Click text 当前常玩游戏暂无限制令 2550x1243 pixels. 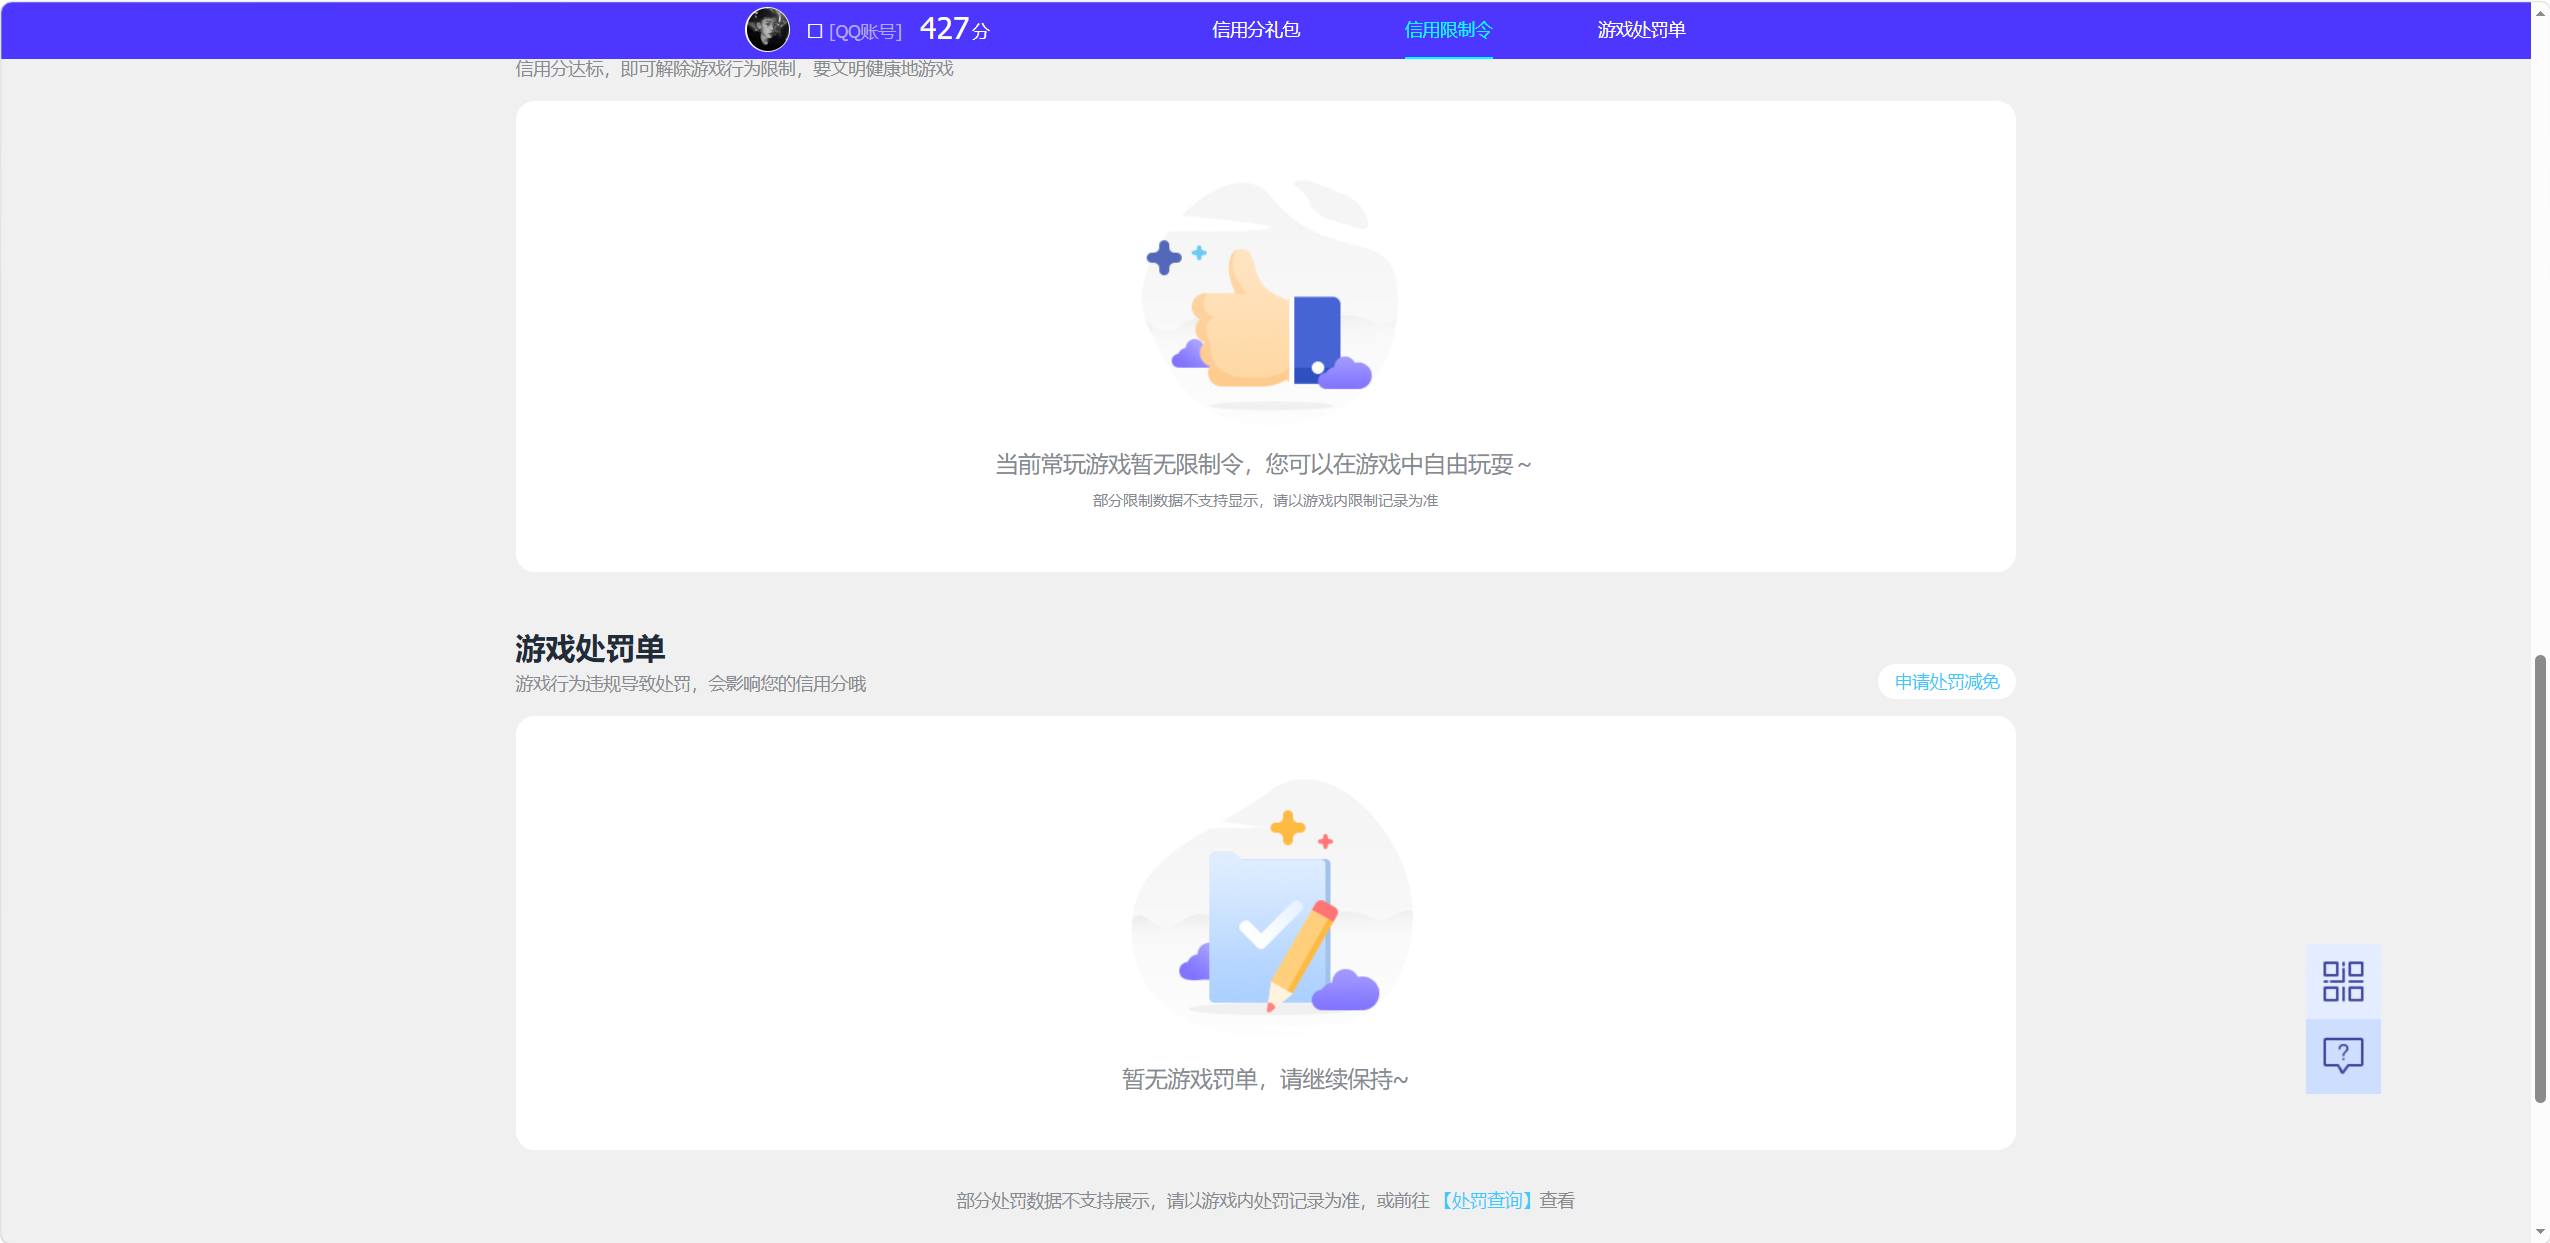[x=1119, y=465]
